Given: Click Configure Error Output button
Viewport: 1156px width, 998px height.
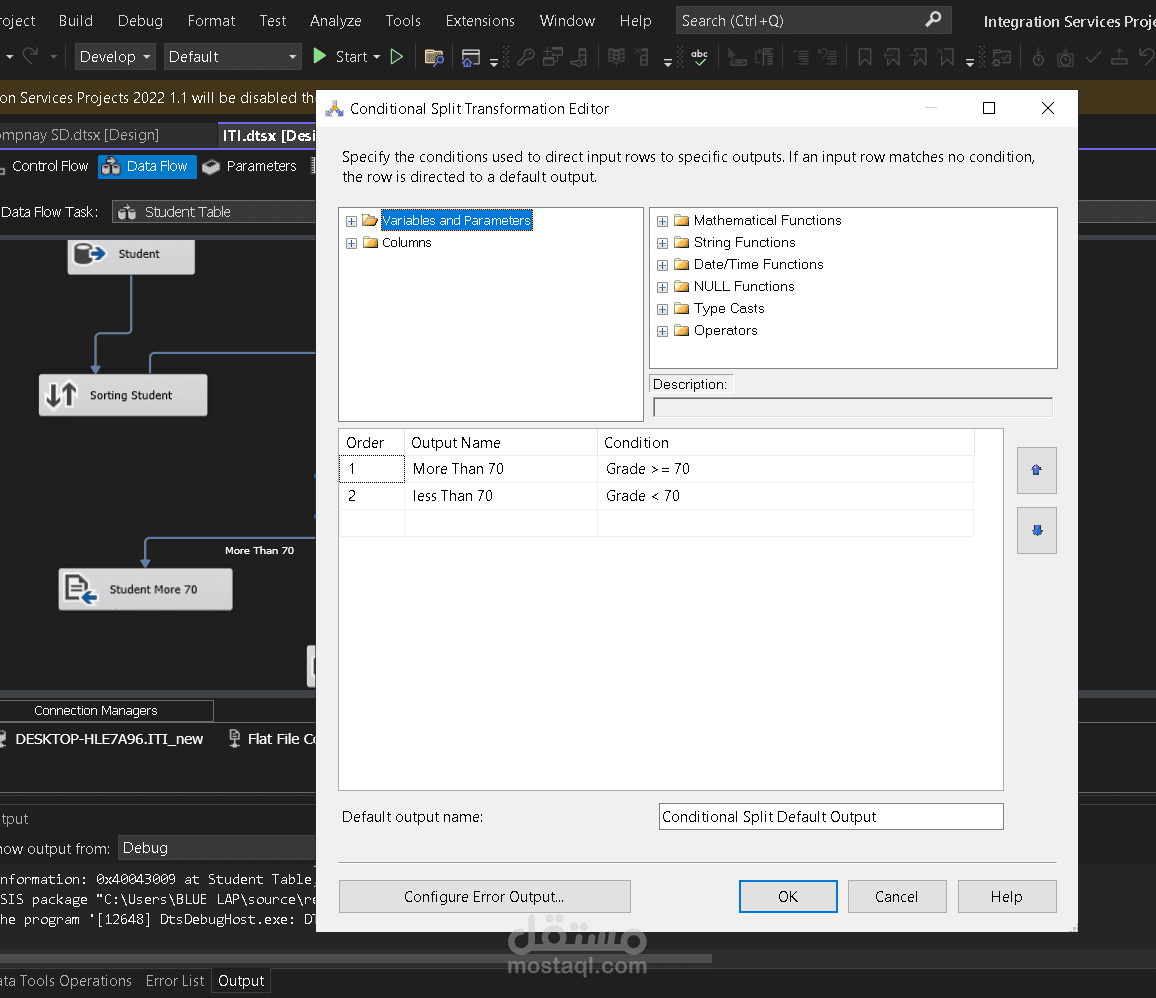Looking at the screenshot, I should coord(484,896).
